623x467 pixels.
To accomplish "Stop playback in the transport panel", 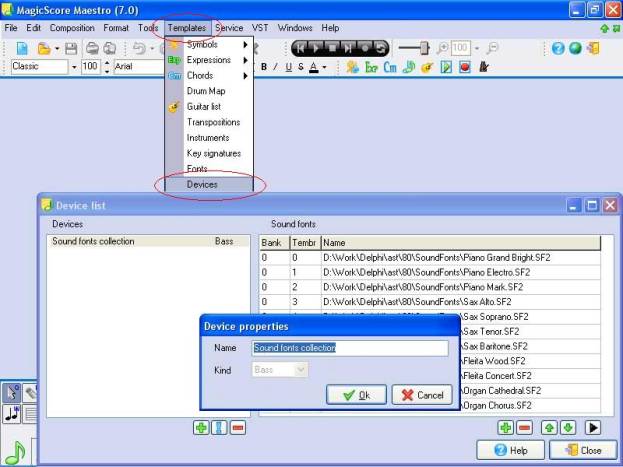I will tap(332, 48).
